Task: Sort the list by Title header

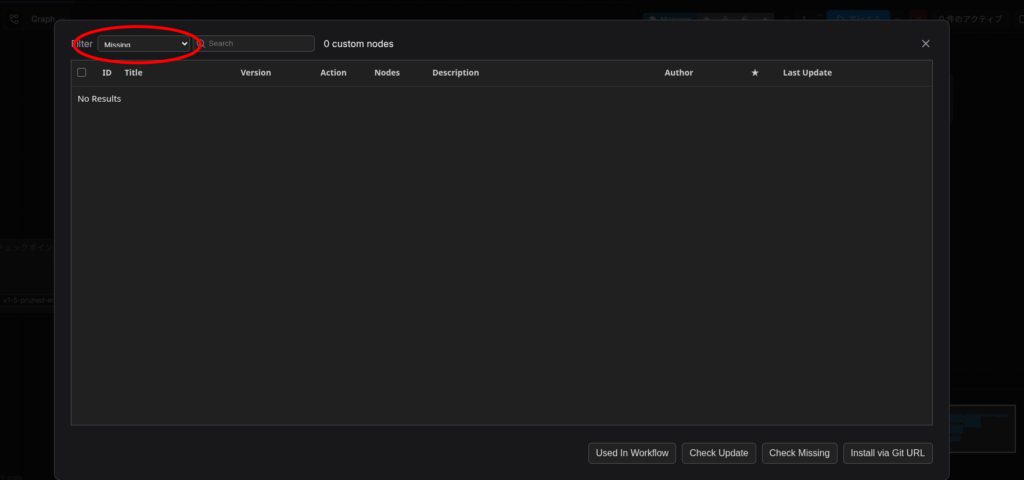Action: click(133, 73)
